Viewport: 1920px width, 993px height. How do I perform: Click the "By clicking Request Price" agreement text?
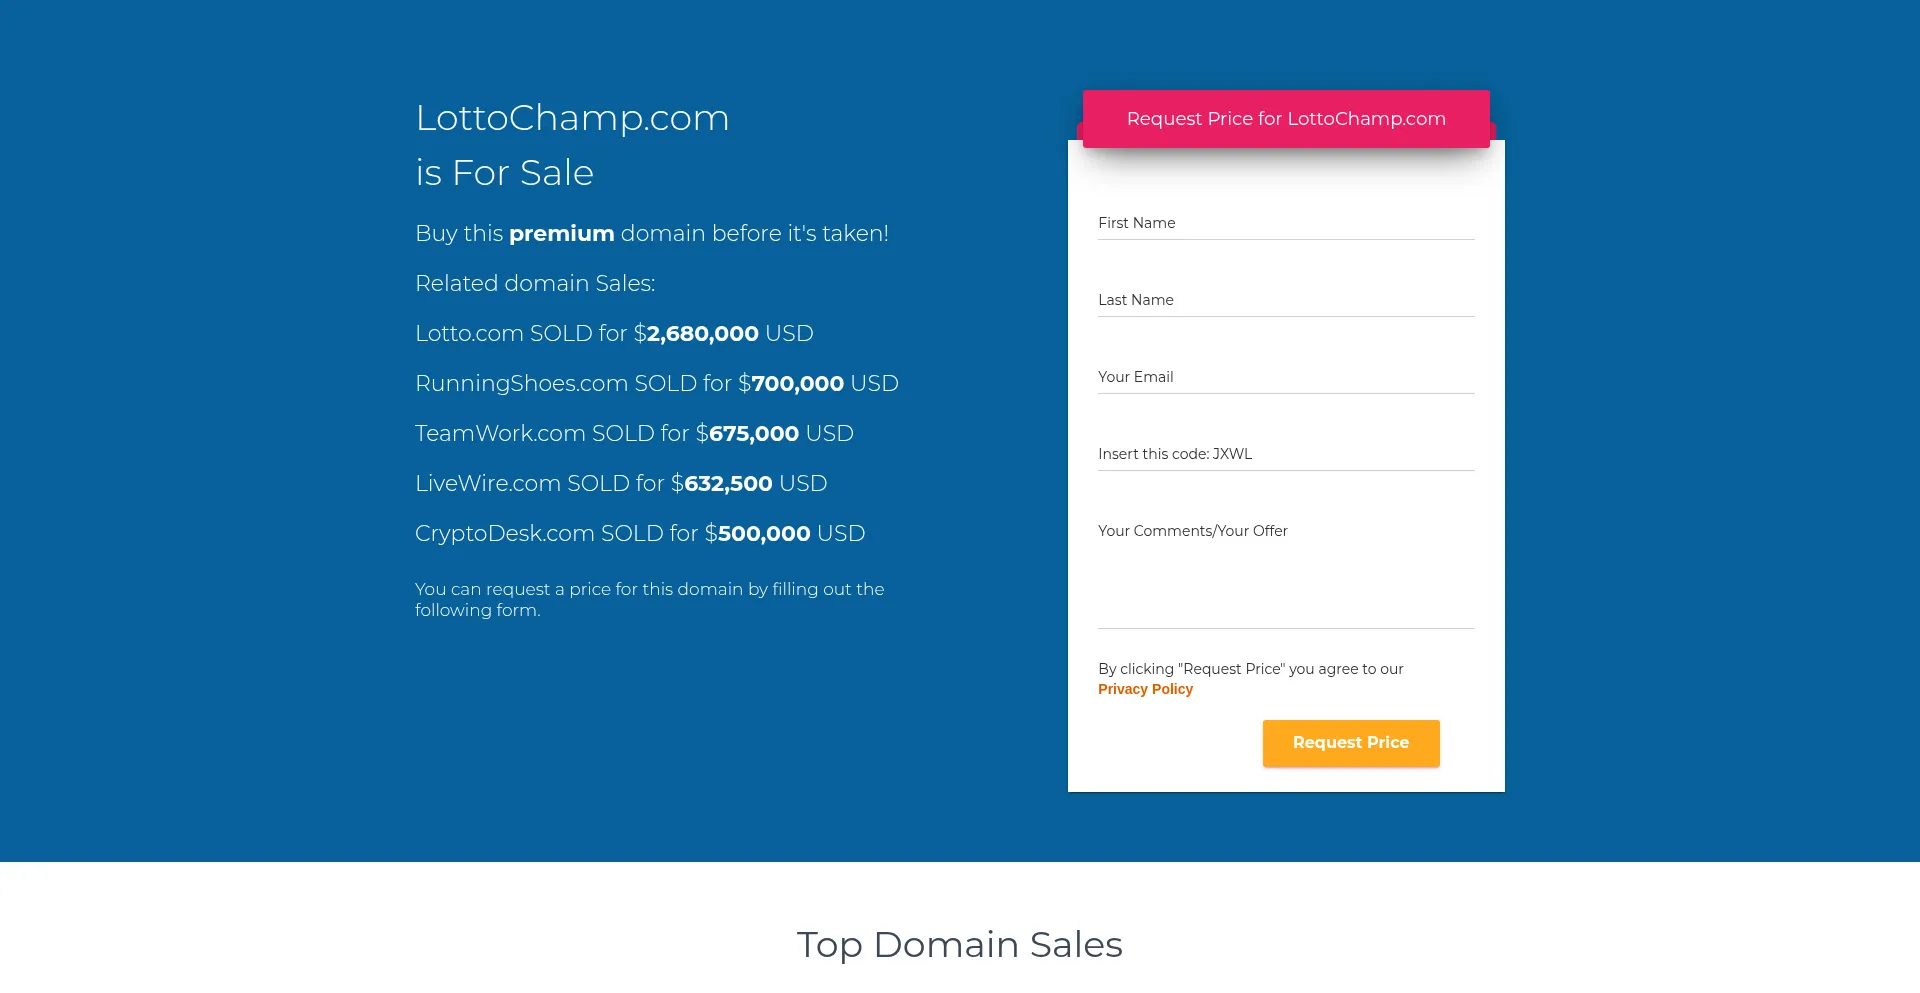coord(1250,669)
